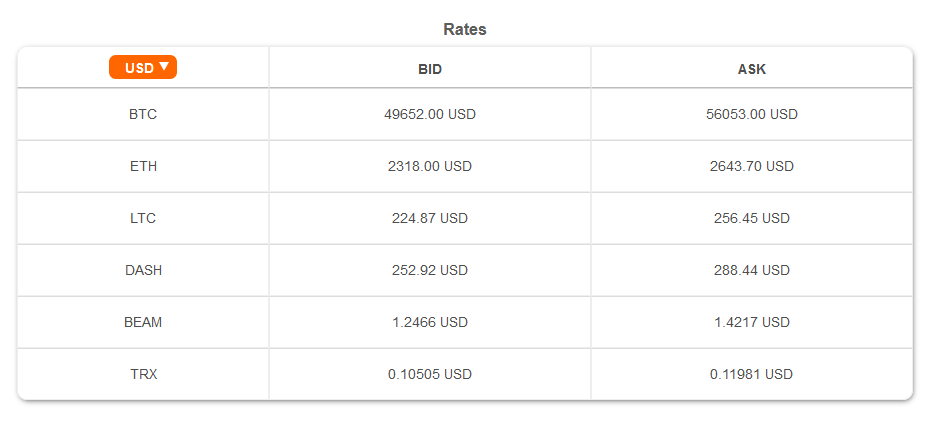Select the BEAM row label
937x431 pixels.
143,322
